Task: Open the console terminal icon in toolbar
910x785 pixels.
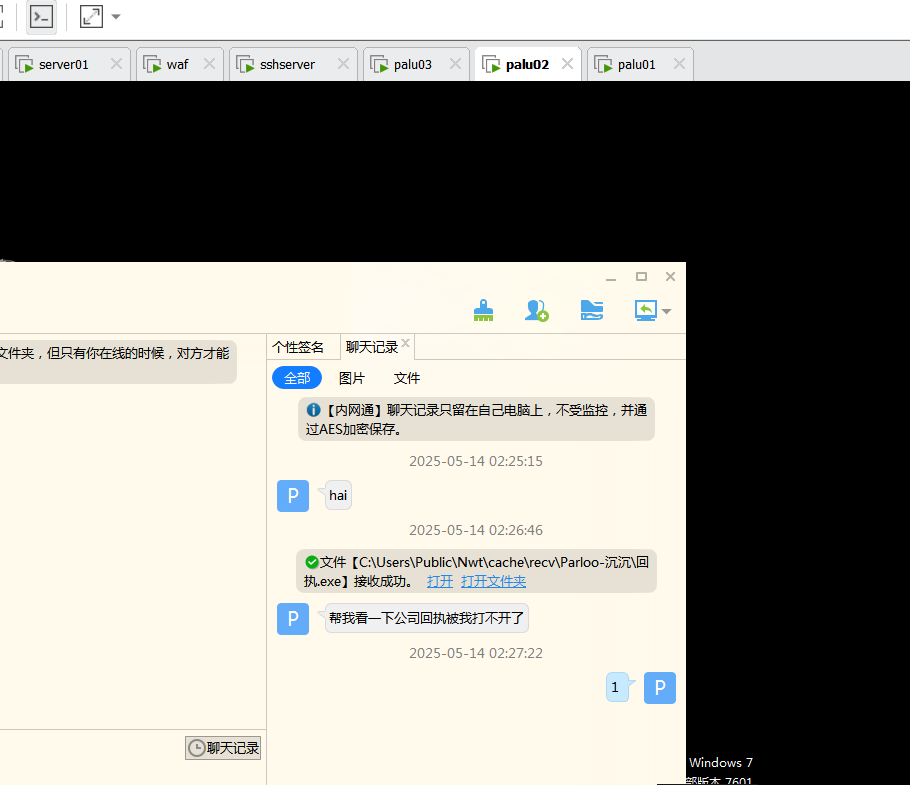Action: click(x=41, y=17)
